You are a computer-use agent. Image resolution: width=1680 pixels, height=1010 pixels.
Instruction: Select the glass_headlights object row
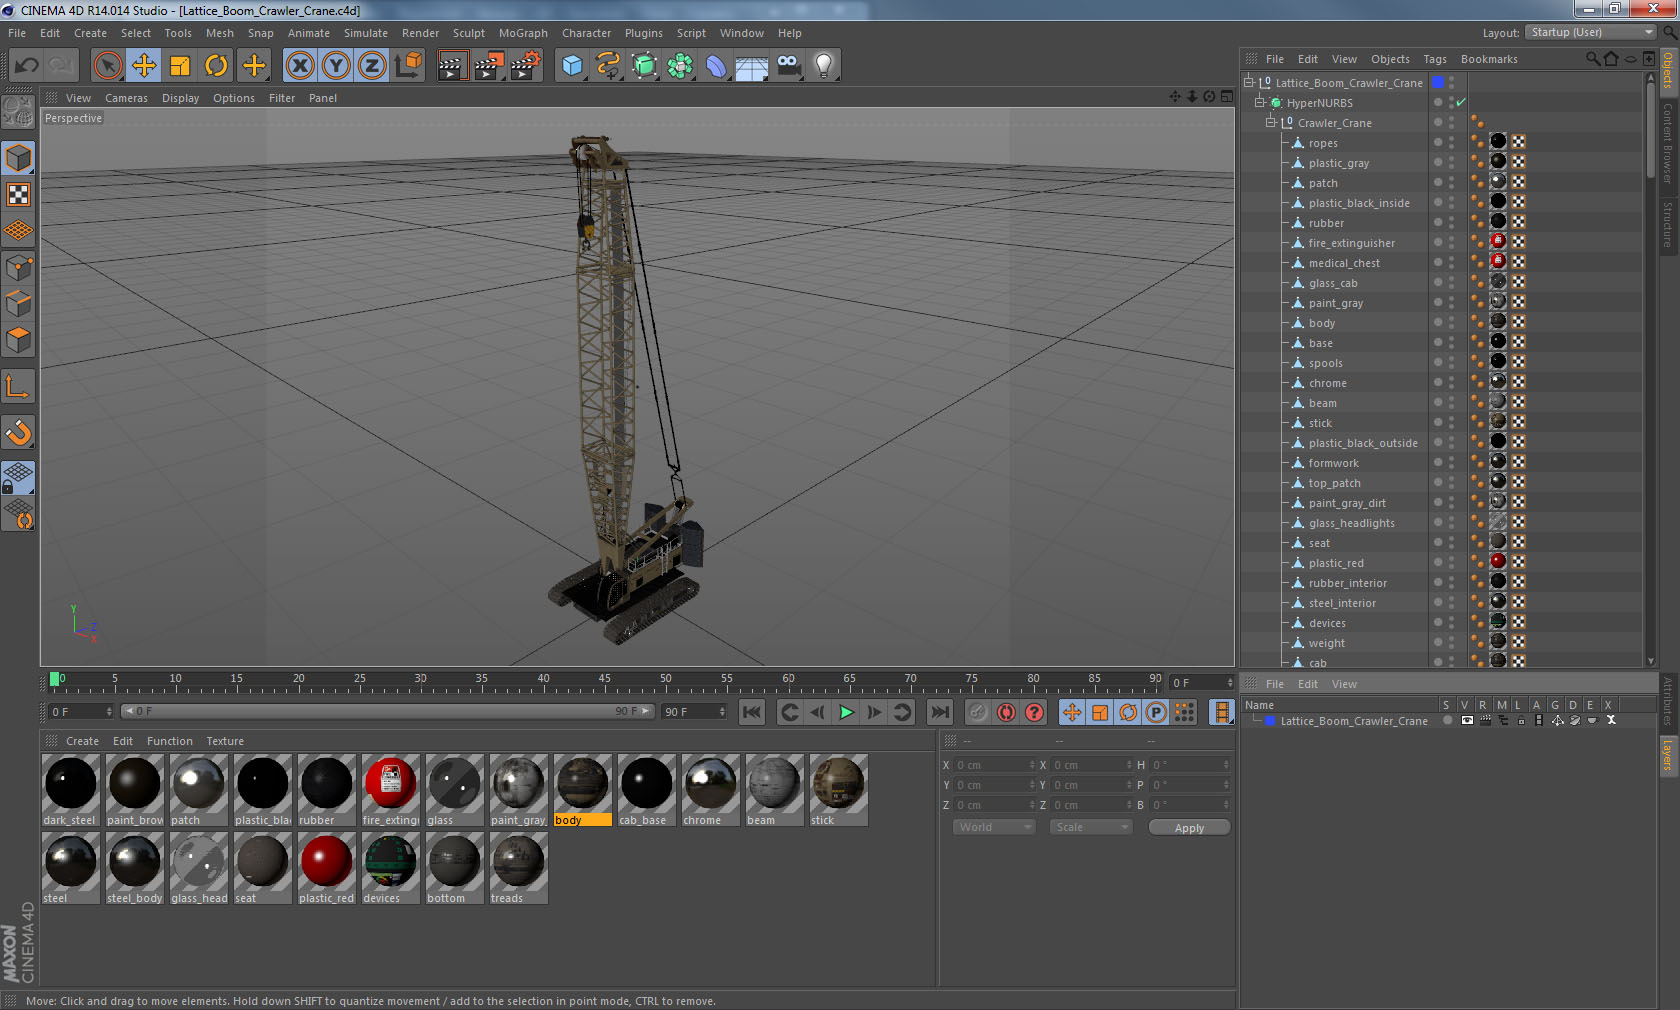coord(1351,523)
